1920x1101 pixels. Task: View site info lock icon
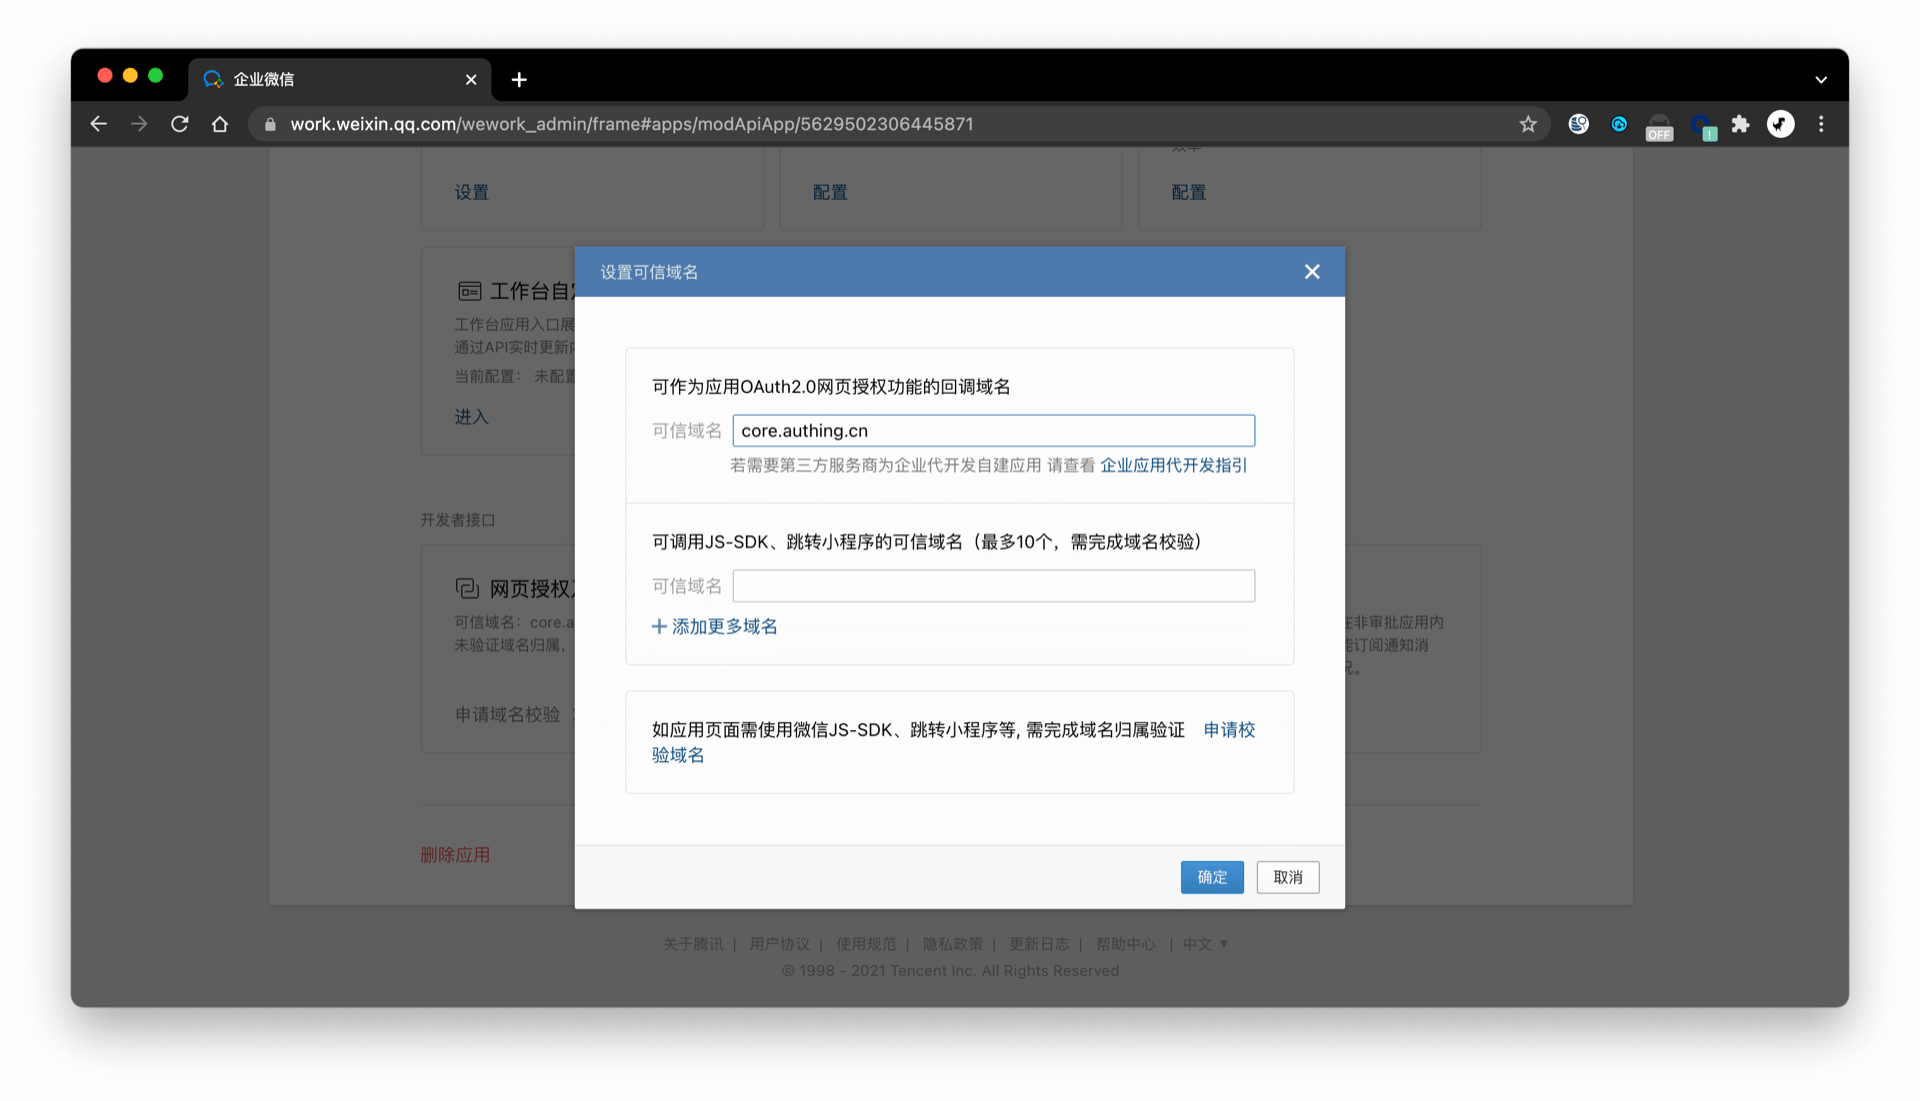[x=270, y=124]
